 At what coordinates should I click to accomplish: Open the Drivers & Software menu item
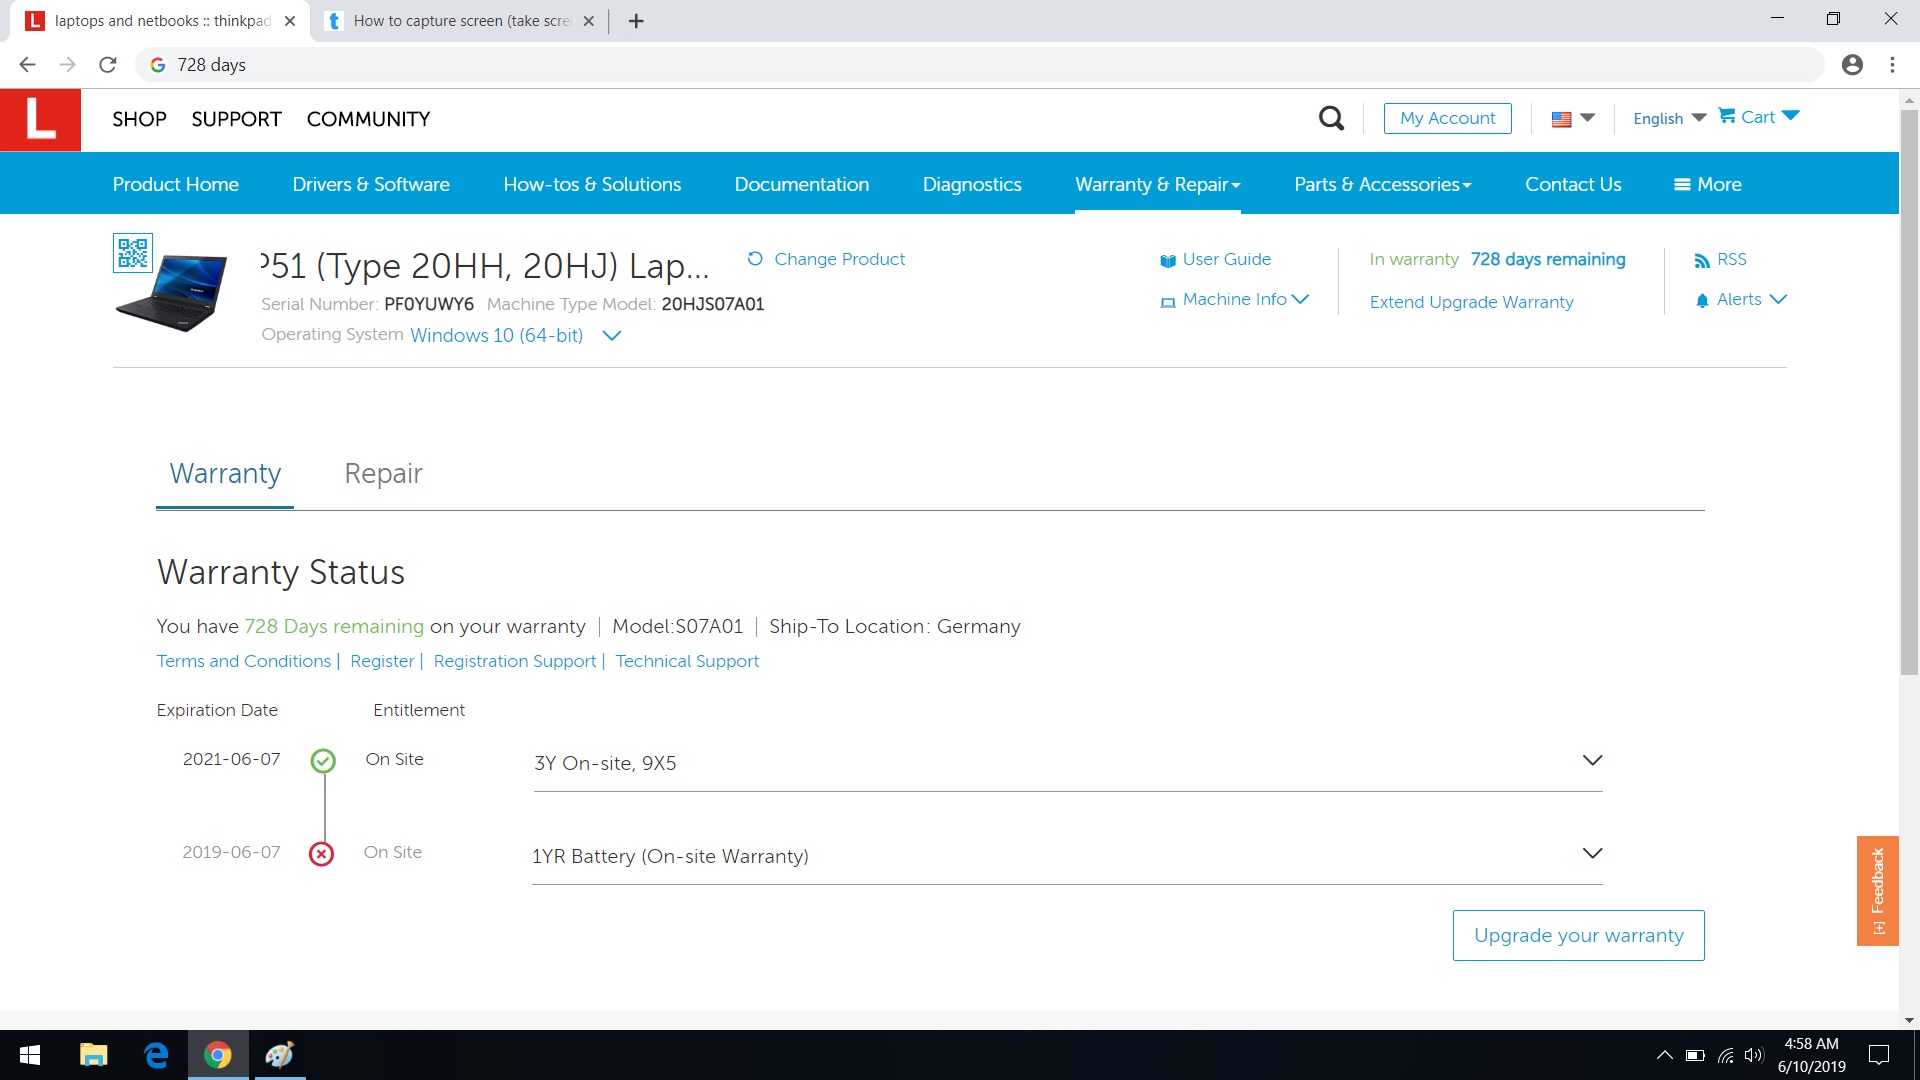click(x=370, y=184)
